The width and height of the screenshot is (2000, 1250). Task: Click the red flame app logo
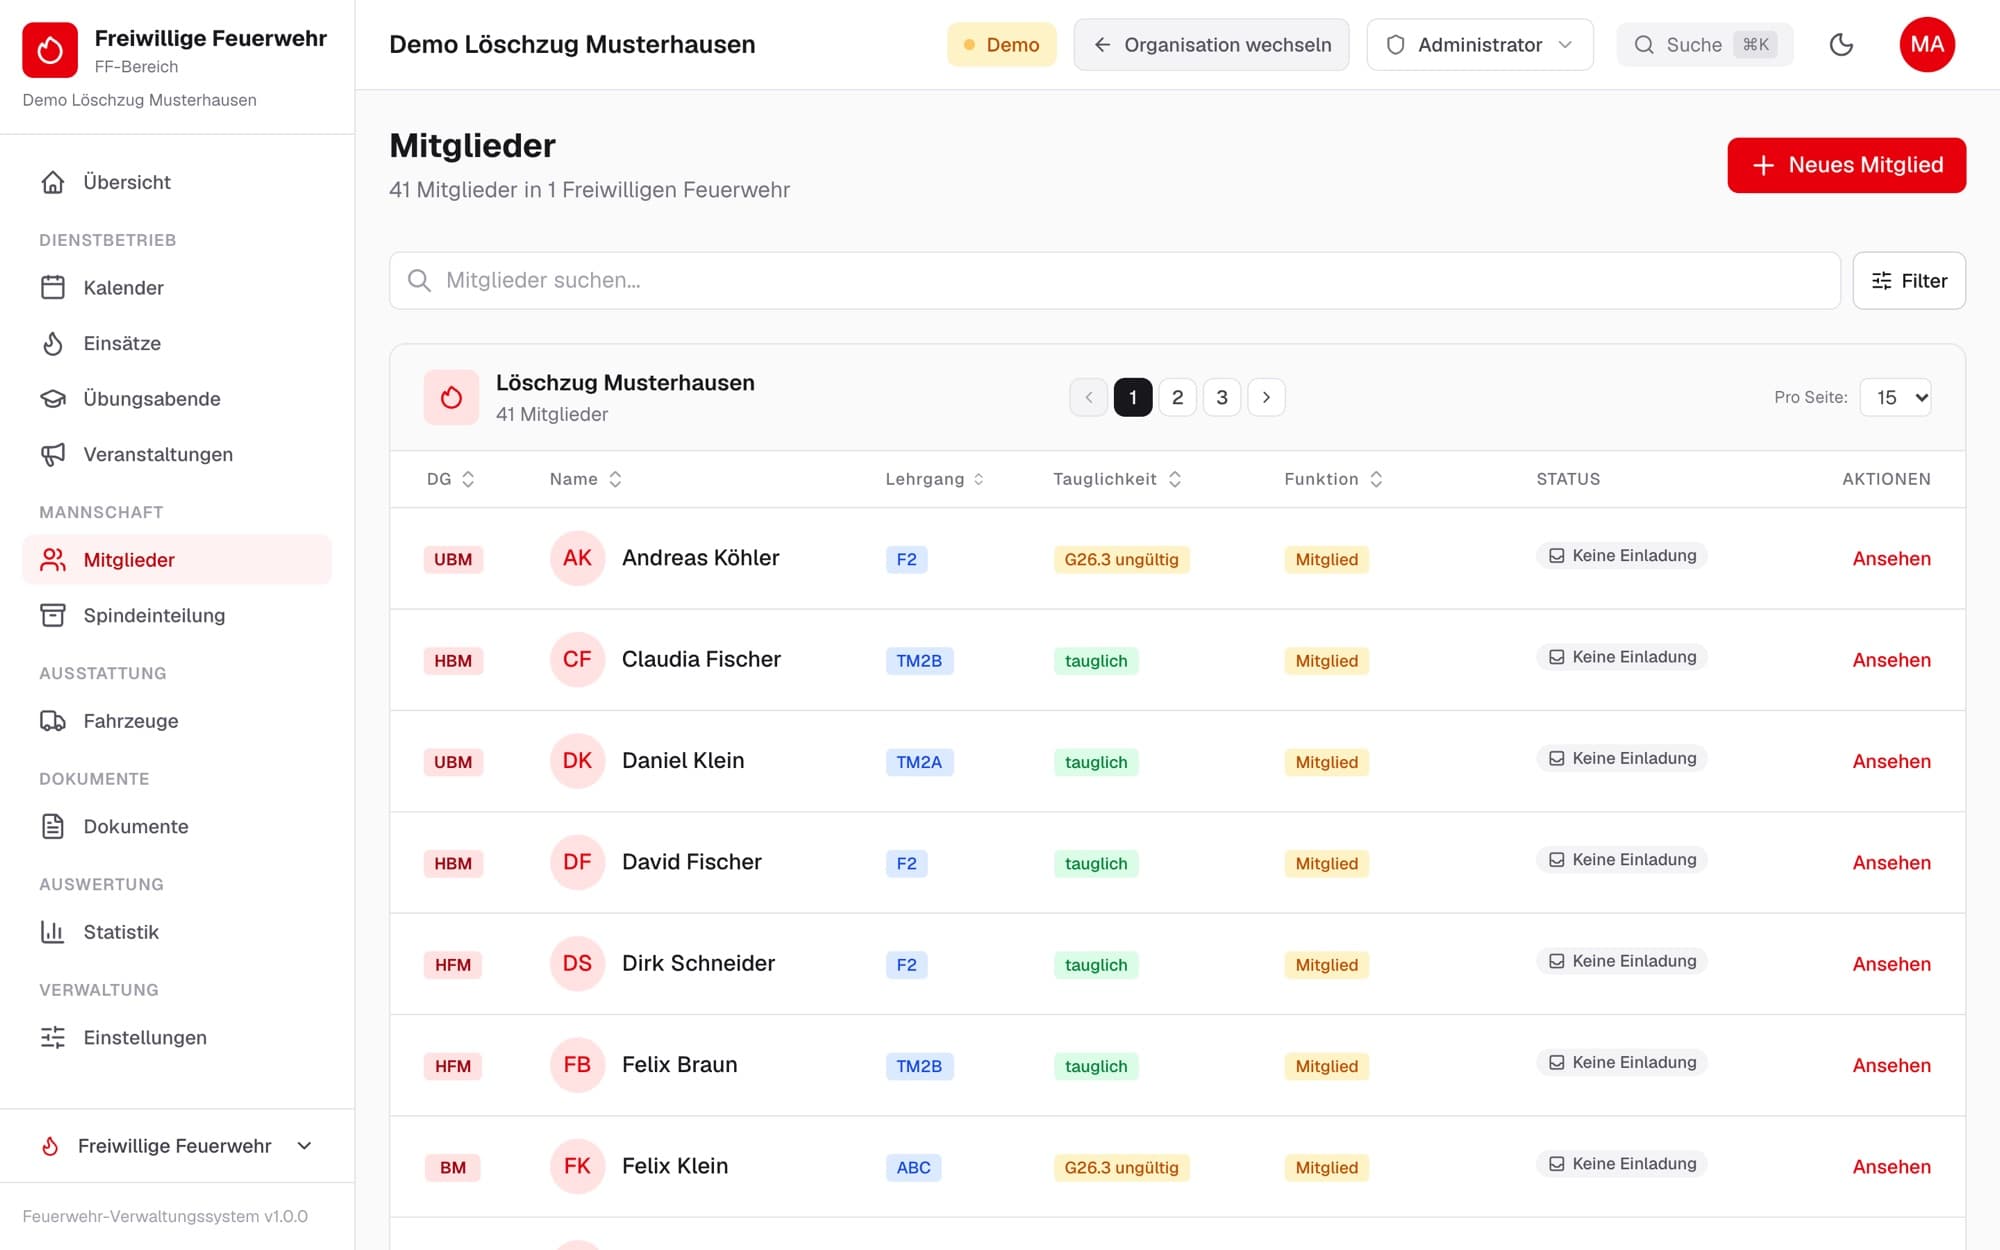click(x=50, y=50)
